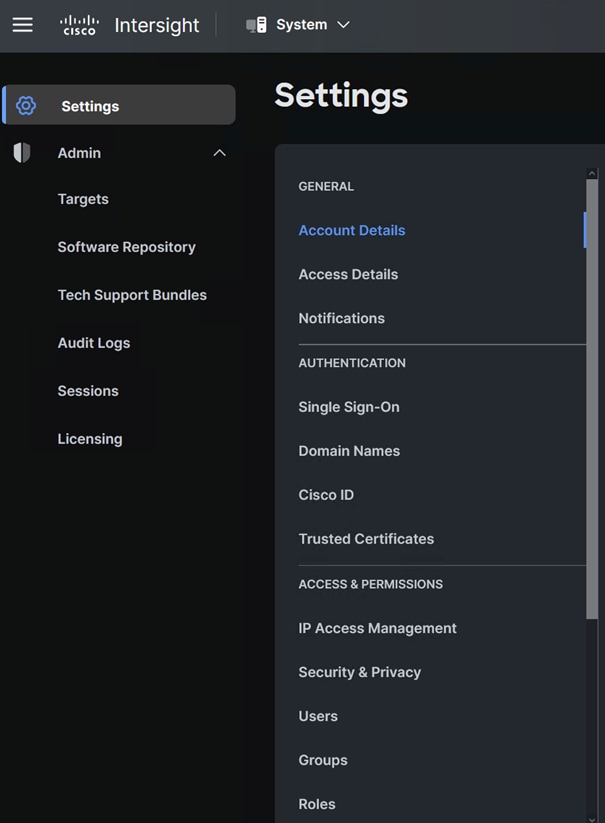The image size is (605, 823).
Task: Open Trusted Certificates section
Action: 366,539
